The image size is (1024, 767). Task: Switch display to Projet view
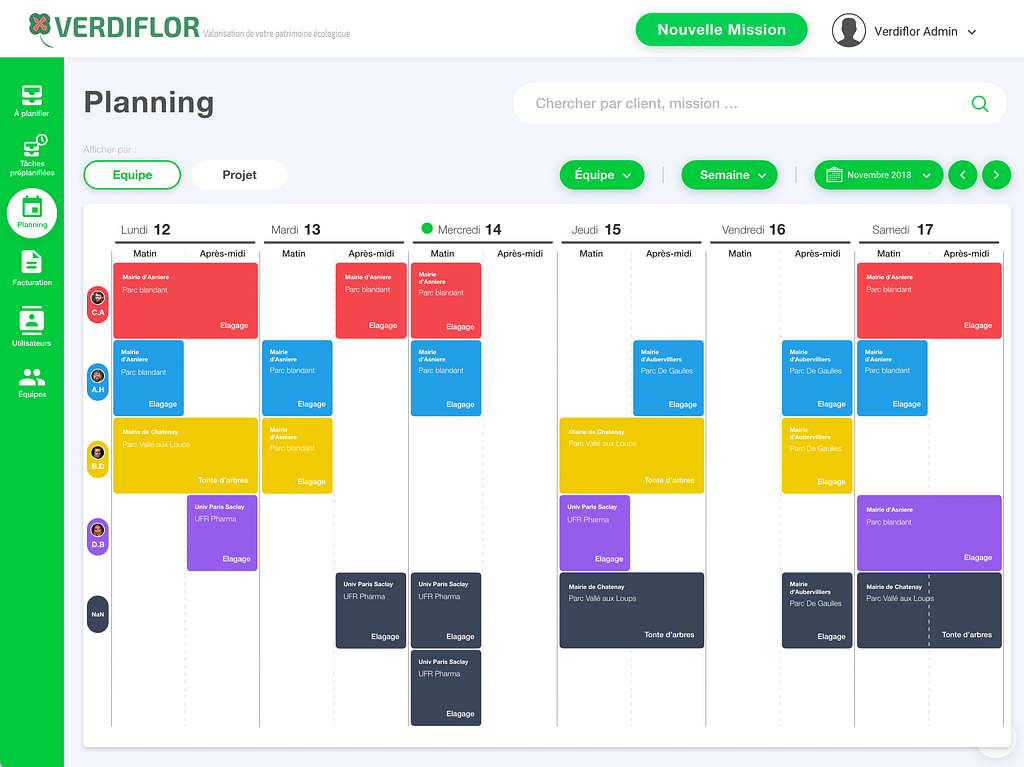(239, 175)
